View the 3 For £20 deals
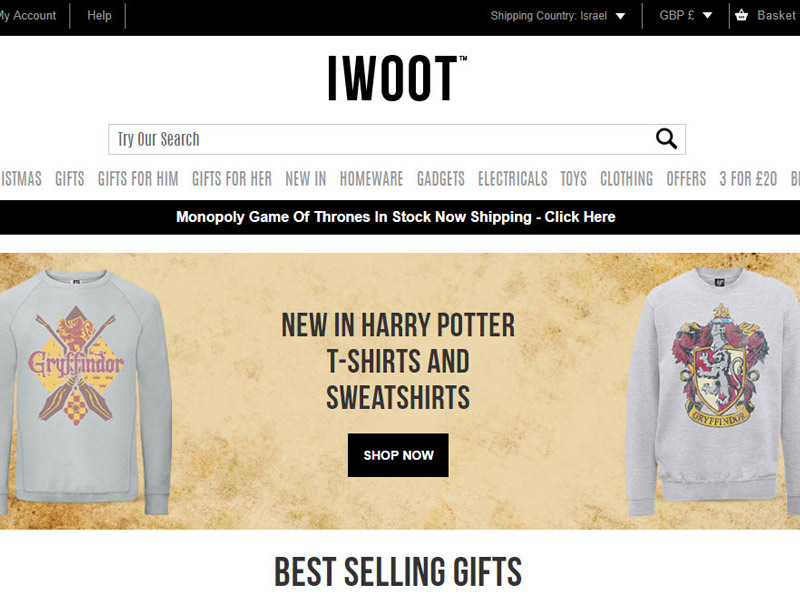 point(748,179)
